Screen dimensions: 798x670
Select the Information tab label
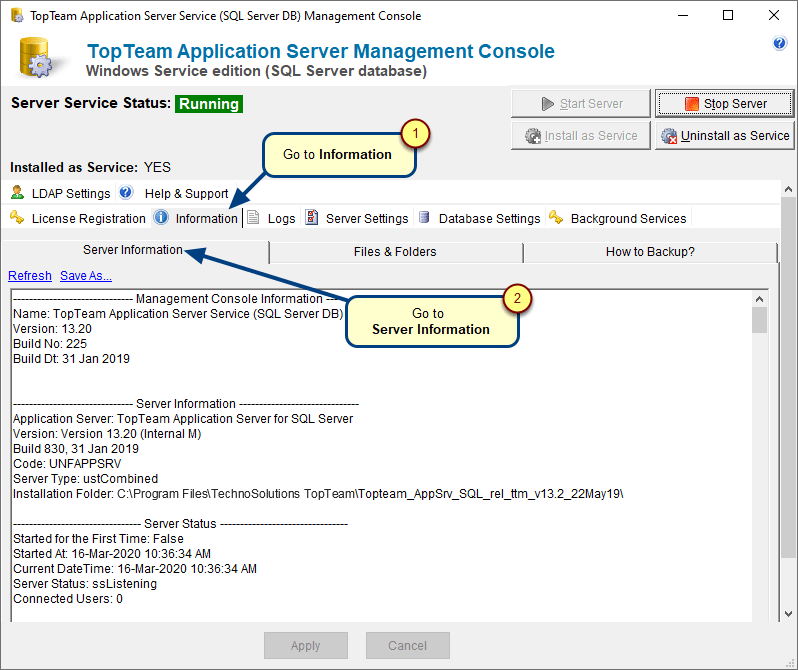click(207, 218)
